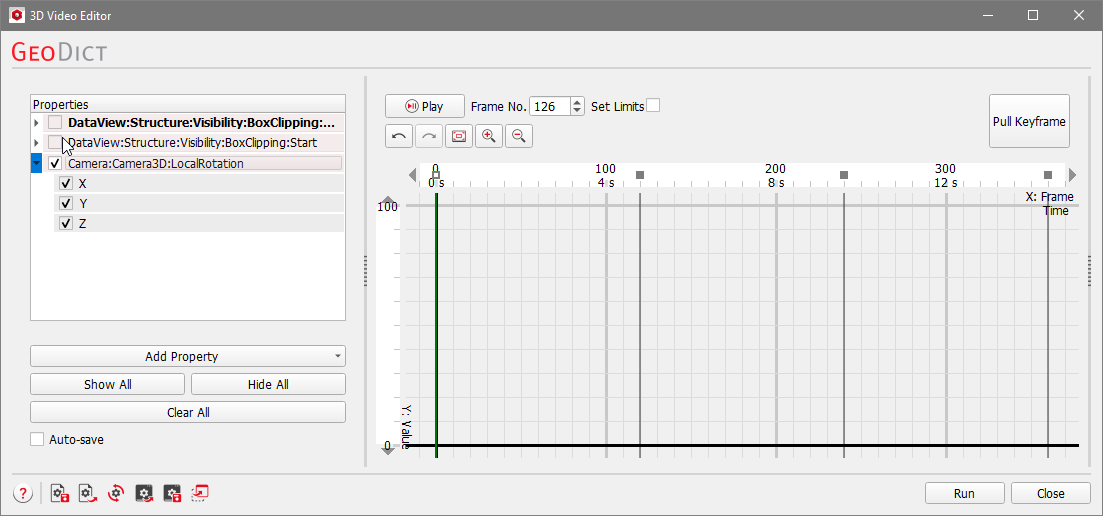Open help with the question mark icon
This screenshot has width=1103, height=516.
tap(23, 493)
